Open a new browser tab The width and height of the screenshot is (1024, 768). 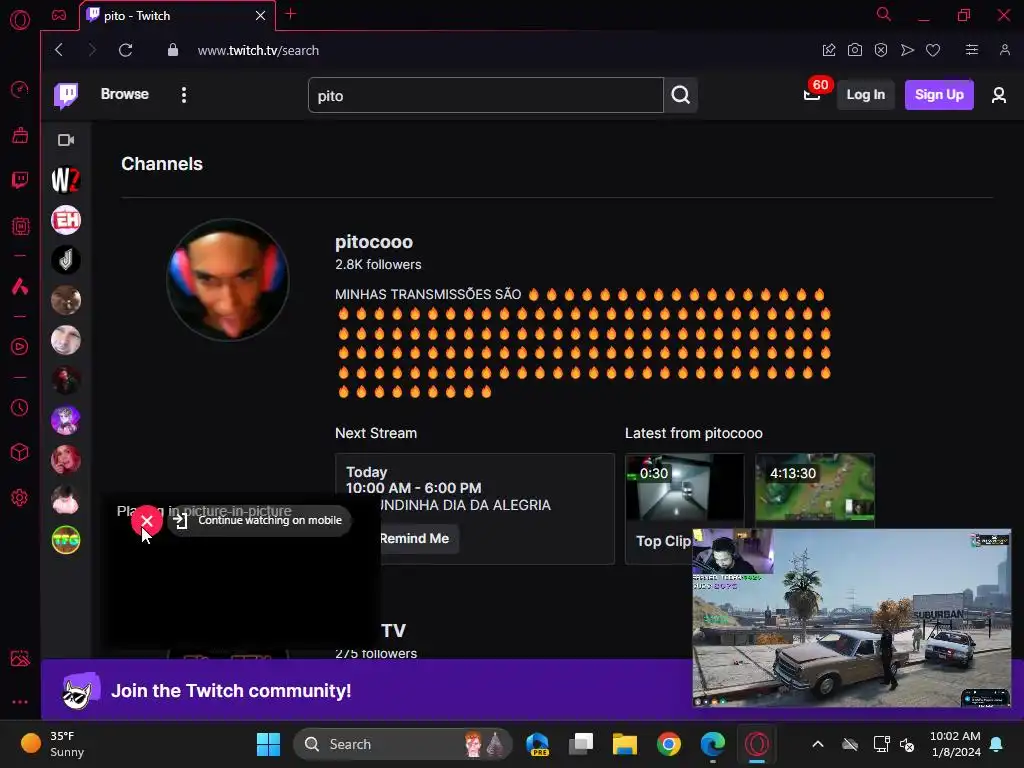click(x=291, y=14)
